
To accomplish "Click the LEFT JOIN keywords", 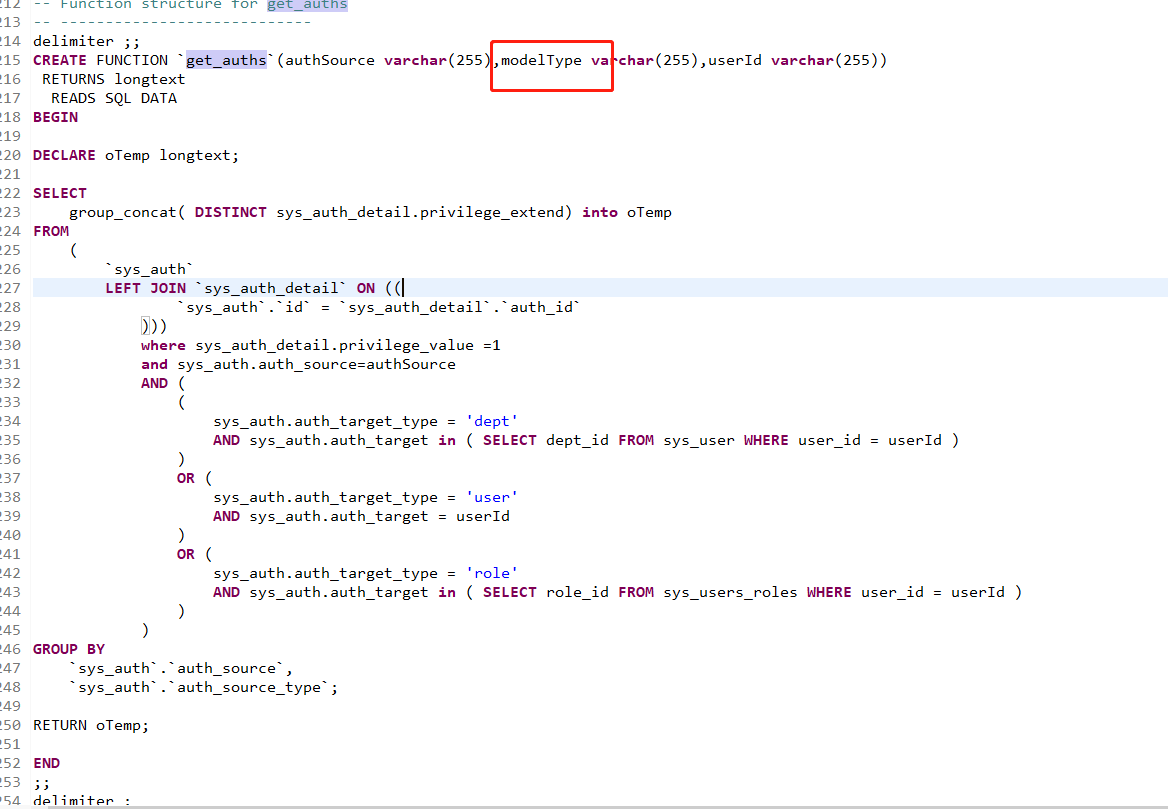I will click(145, 288).
